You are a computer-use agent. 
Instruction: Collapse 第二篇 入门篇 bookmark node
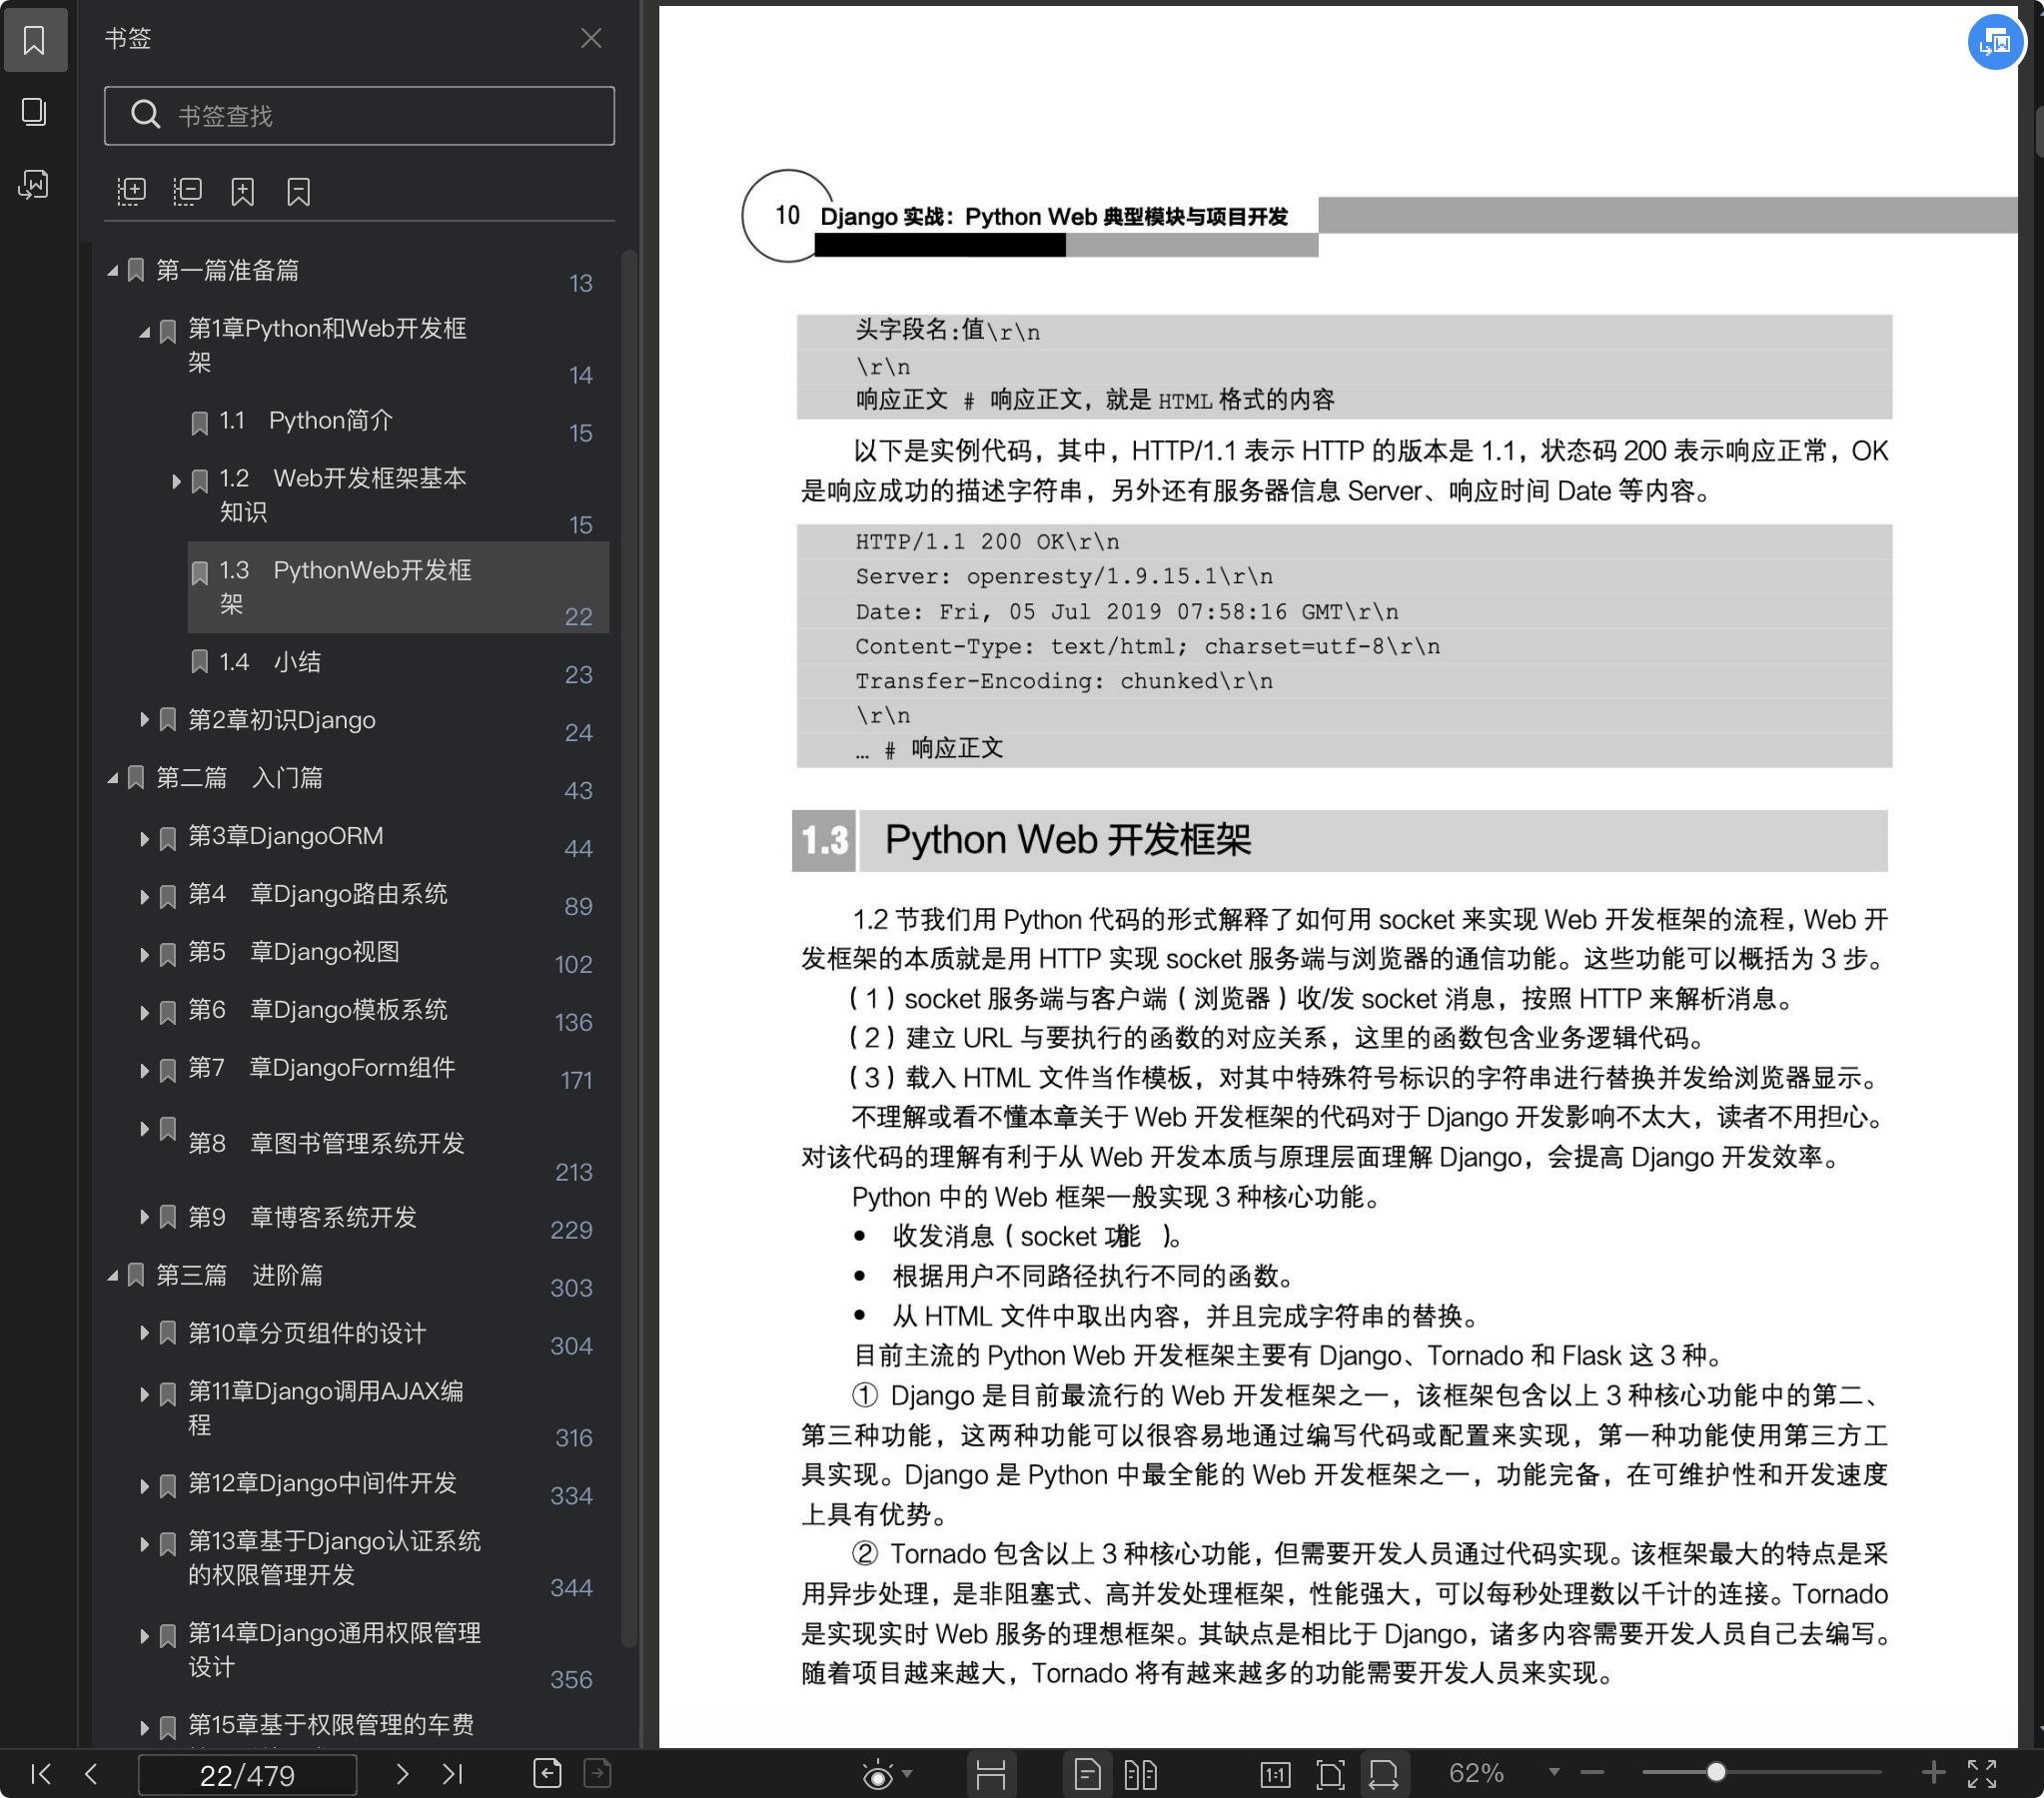tap(113, 778)
